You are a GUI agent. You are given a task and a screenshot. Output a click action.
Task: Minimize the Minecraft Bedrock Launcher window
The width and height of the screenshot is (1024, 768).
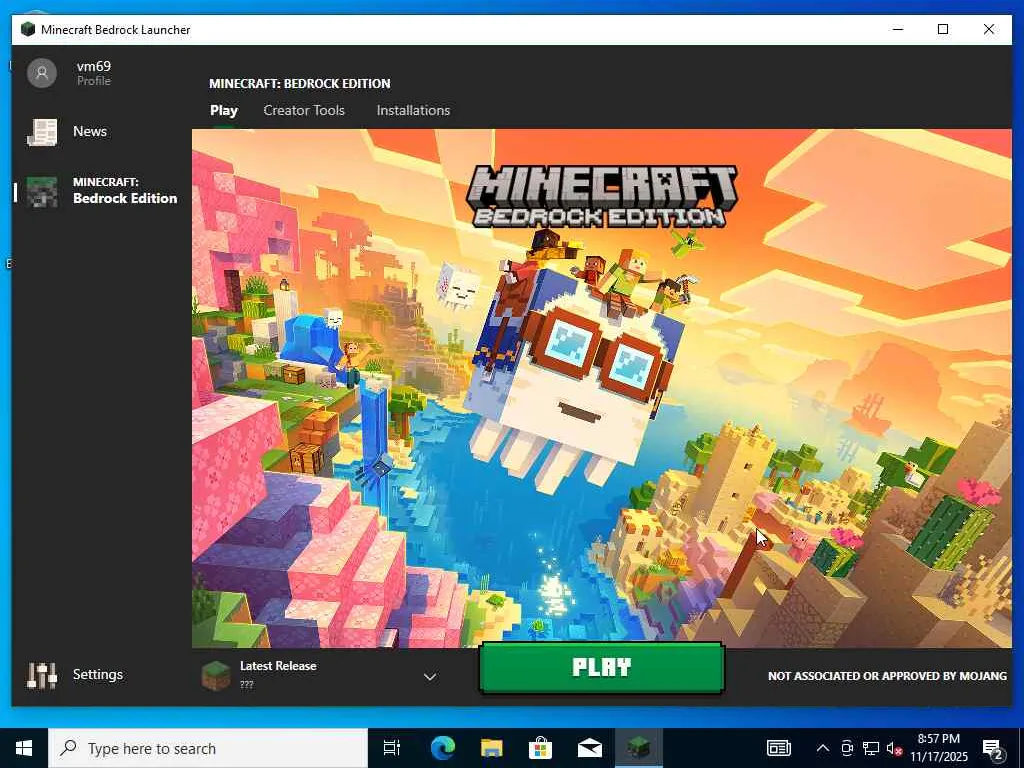tap(898, 29)
